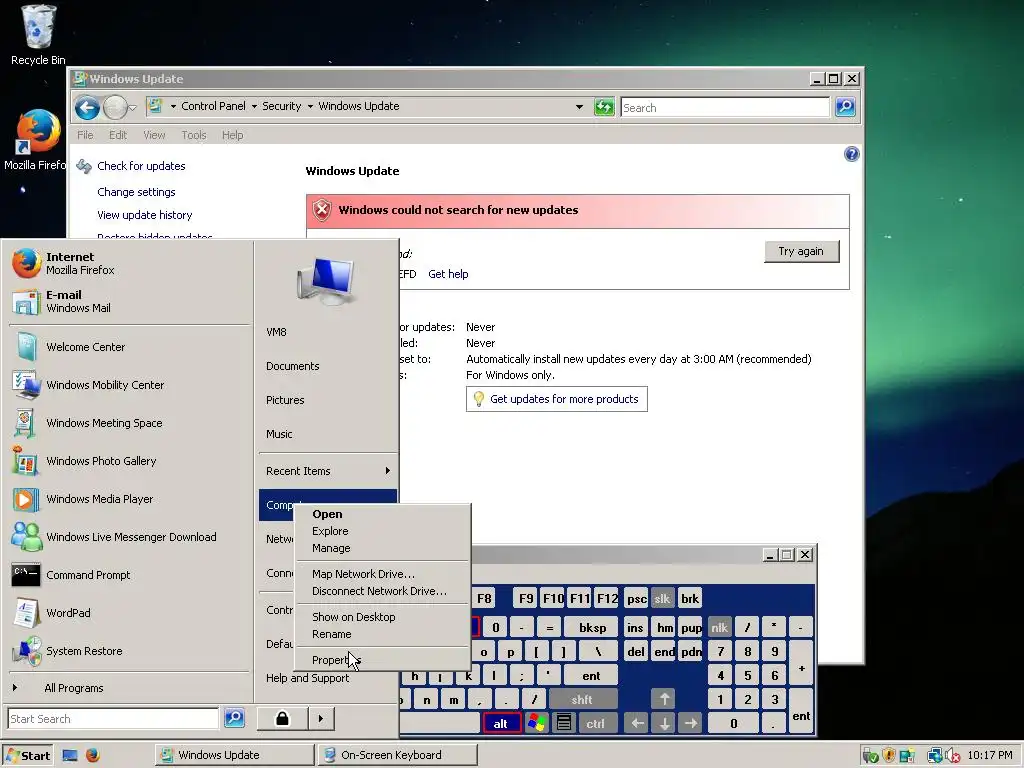1024x768 pixels.
Task: Choose Explore from the context menu
Action: point(383,531)
